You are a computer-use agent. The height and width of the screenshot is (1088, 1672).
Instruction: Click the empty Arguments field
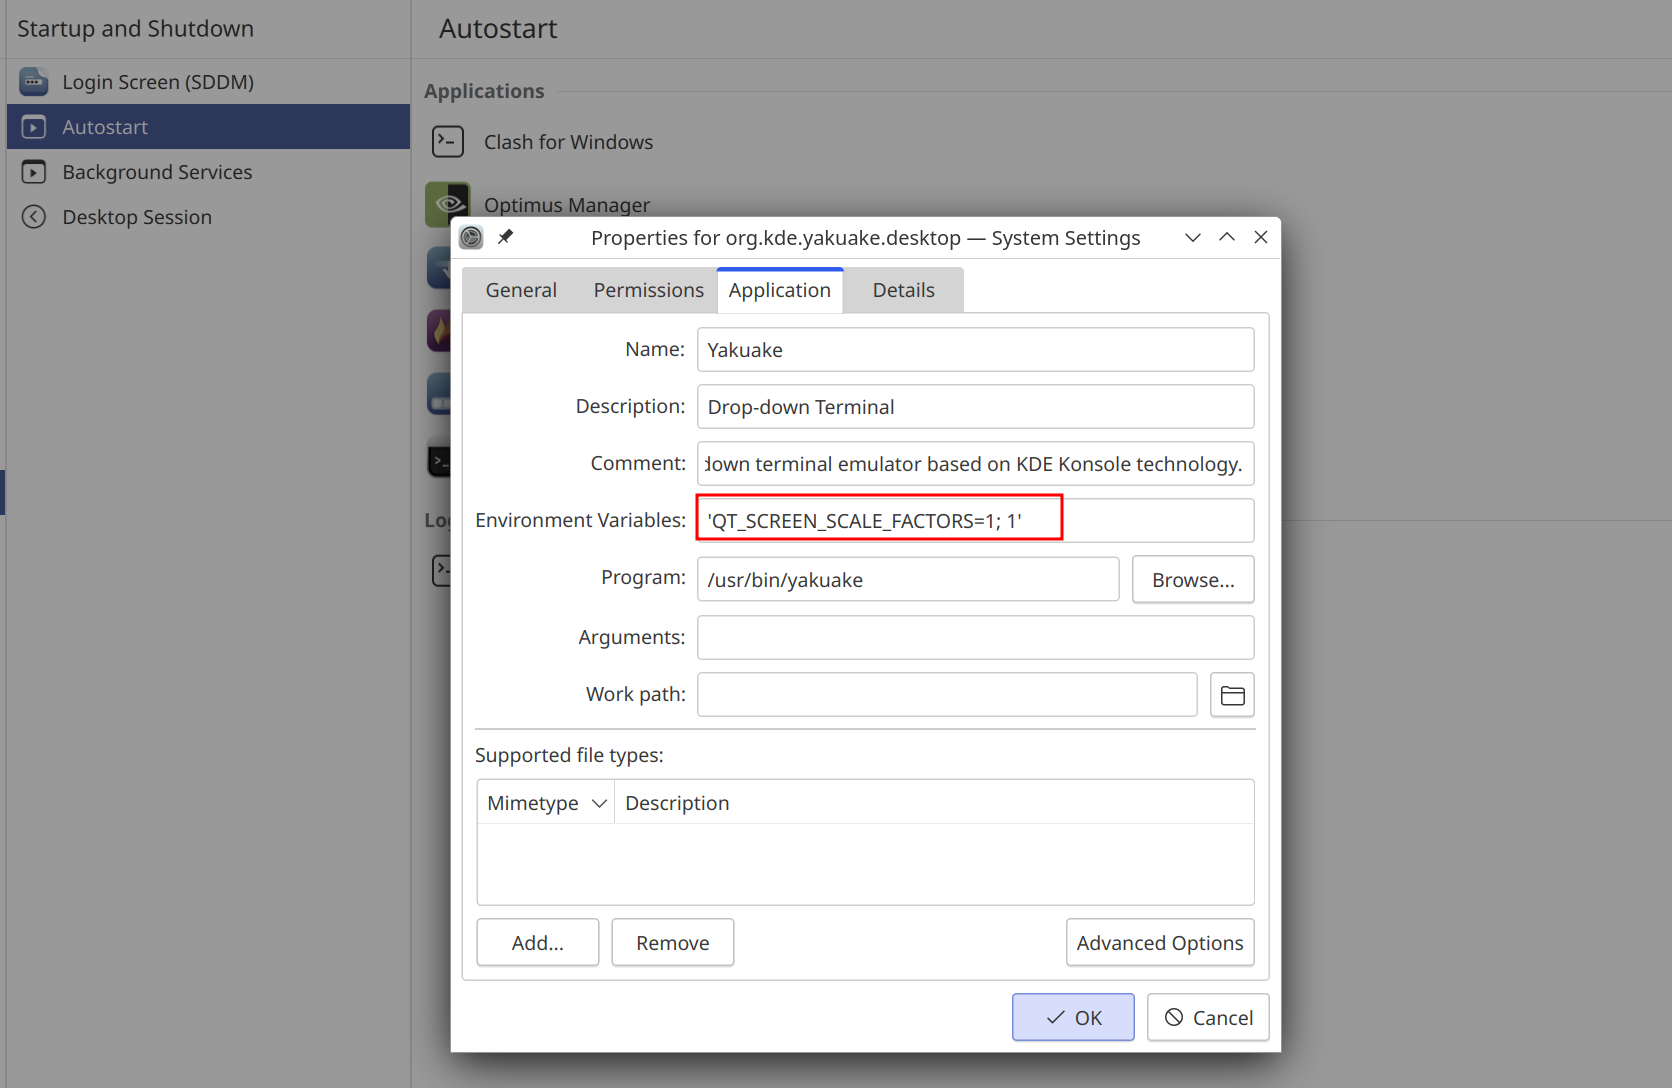pyautogui.click(x=976, y=638)
